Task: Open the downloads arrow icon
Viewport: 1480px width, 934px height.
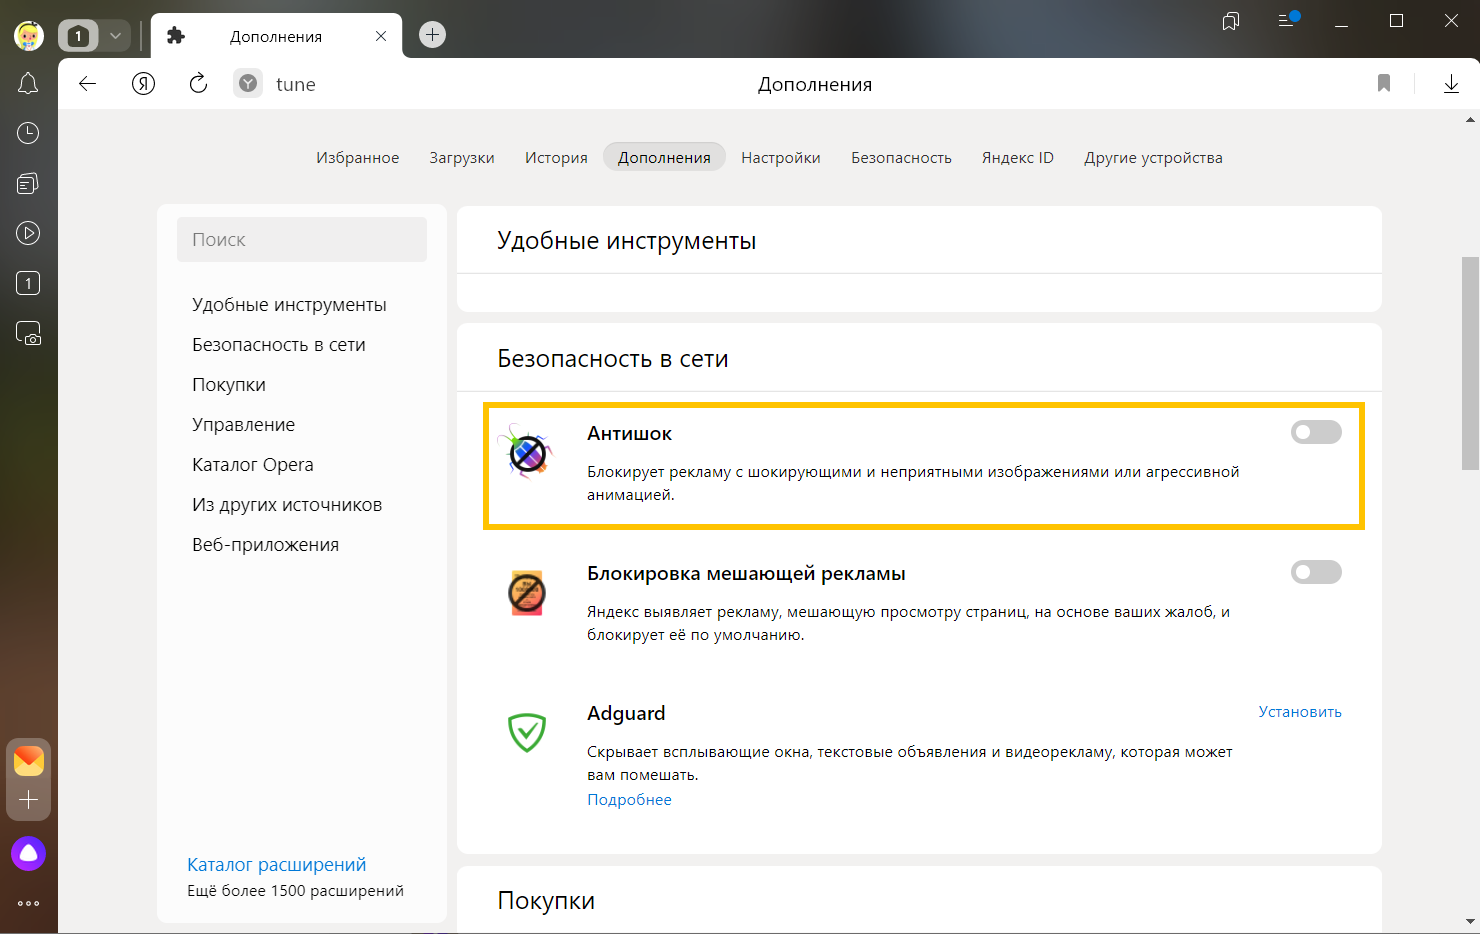Action: 1451,84
